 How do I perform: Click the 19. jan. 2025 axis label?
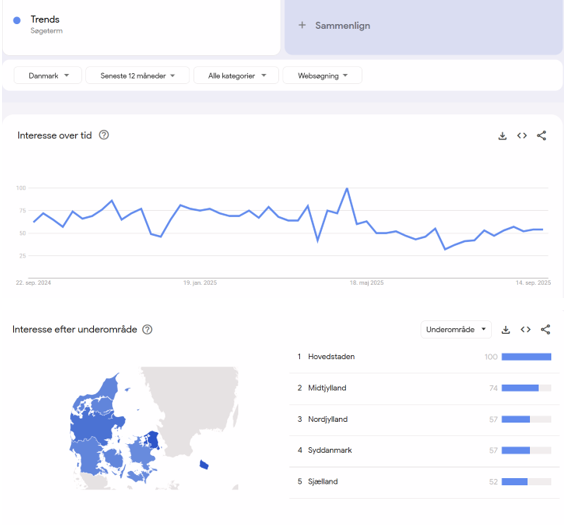click(x=200, y=283)
